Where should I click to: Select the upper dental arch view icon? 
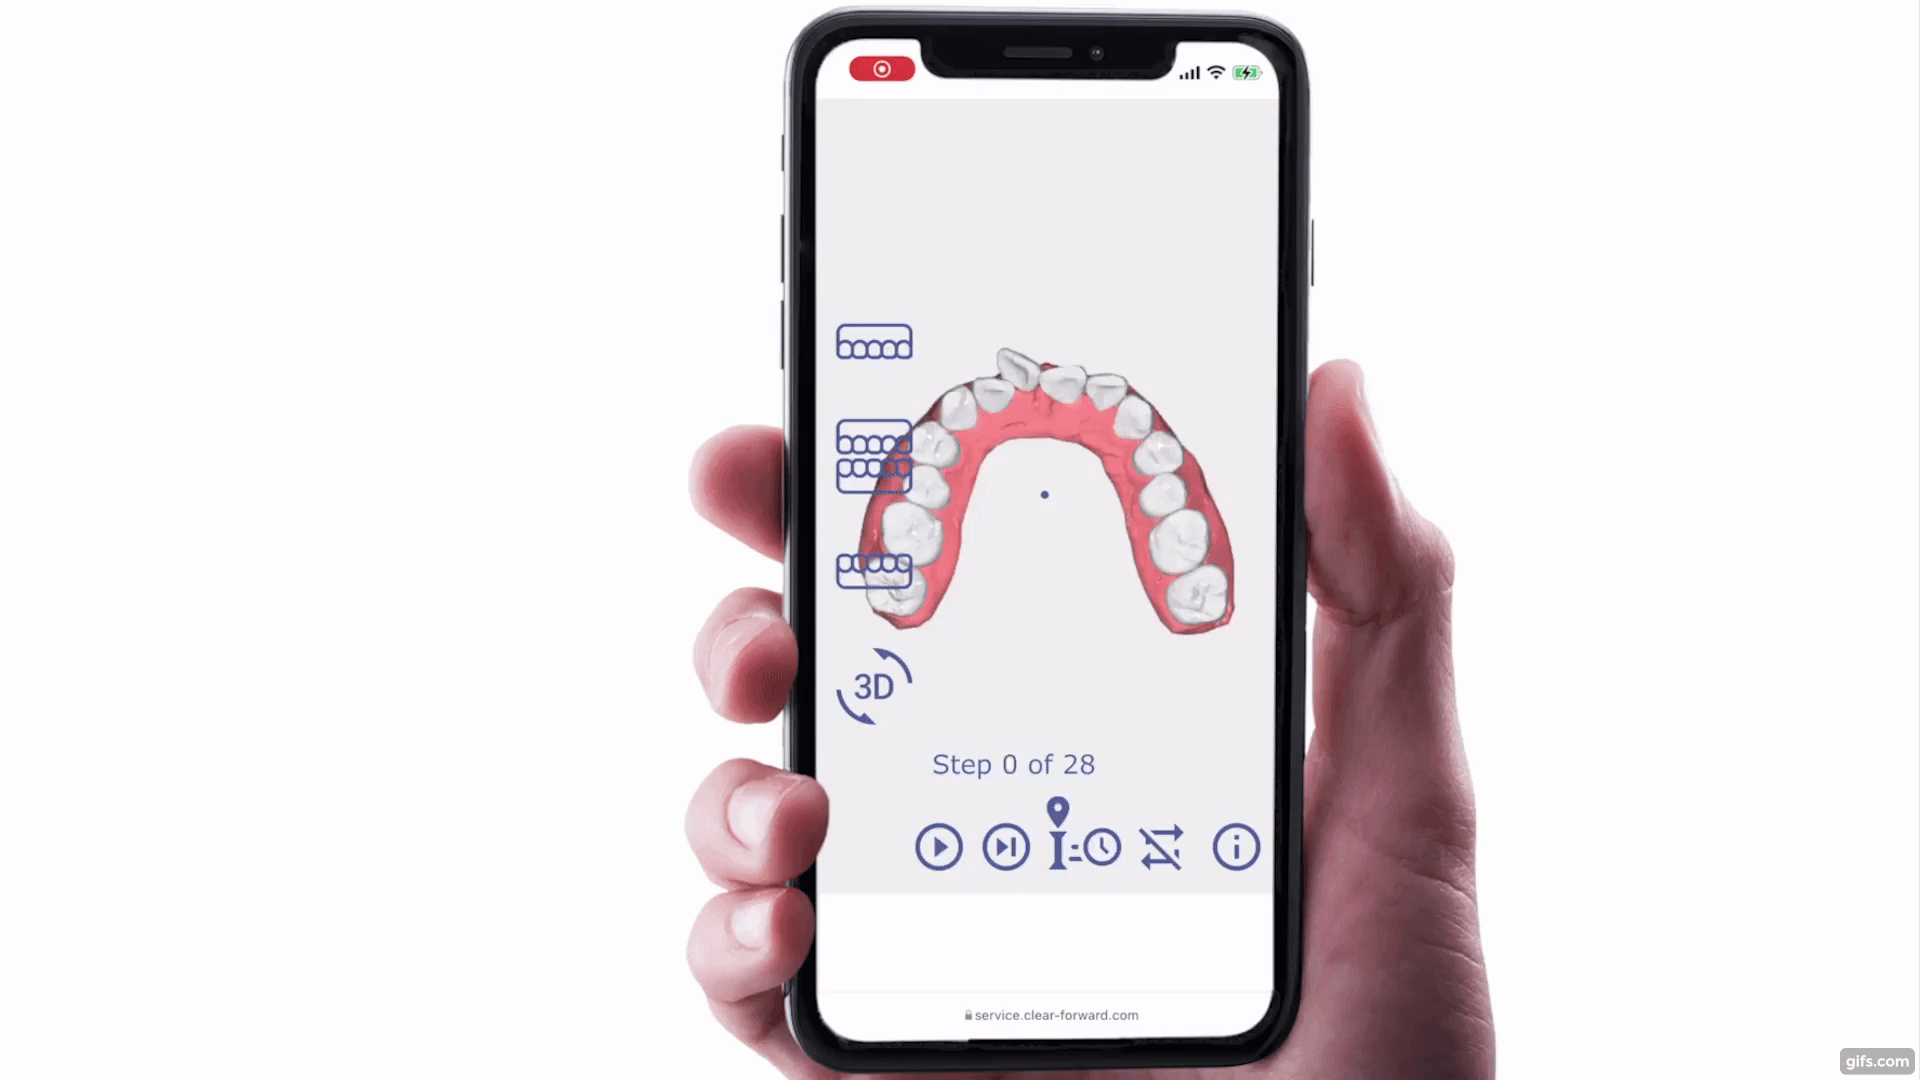pyautogui.click(x=872, y=343)
